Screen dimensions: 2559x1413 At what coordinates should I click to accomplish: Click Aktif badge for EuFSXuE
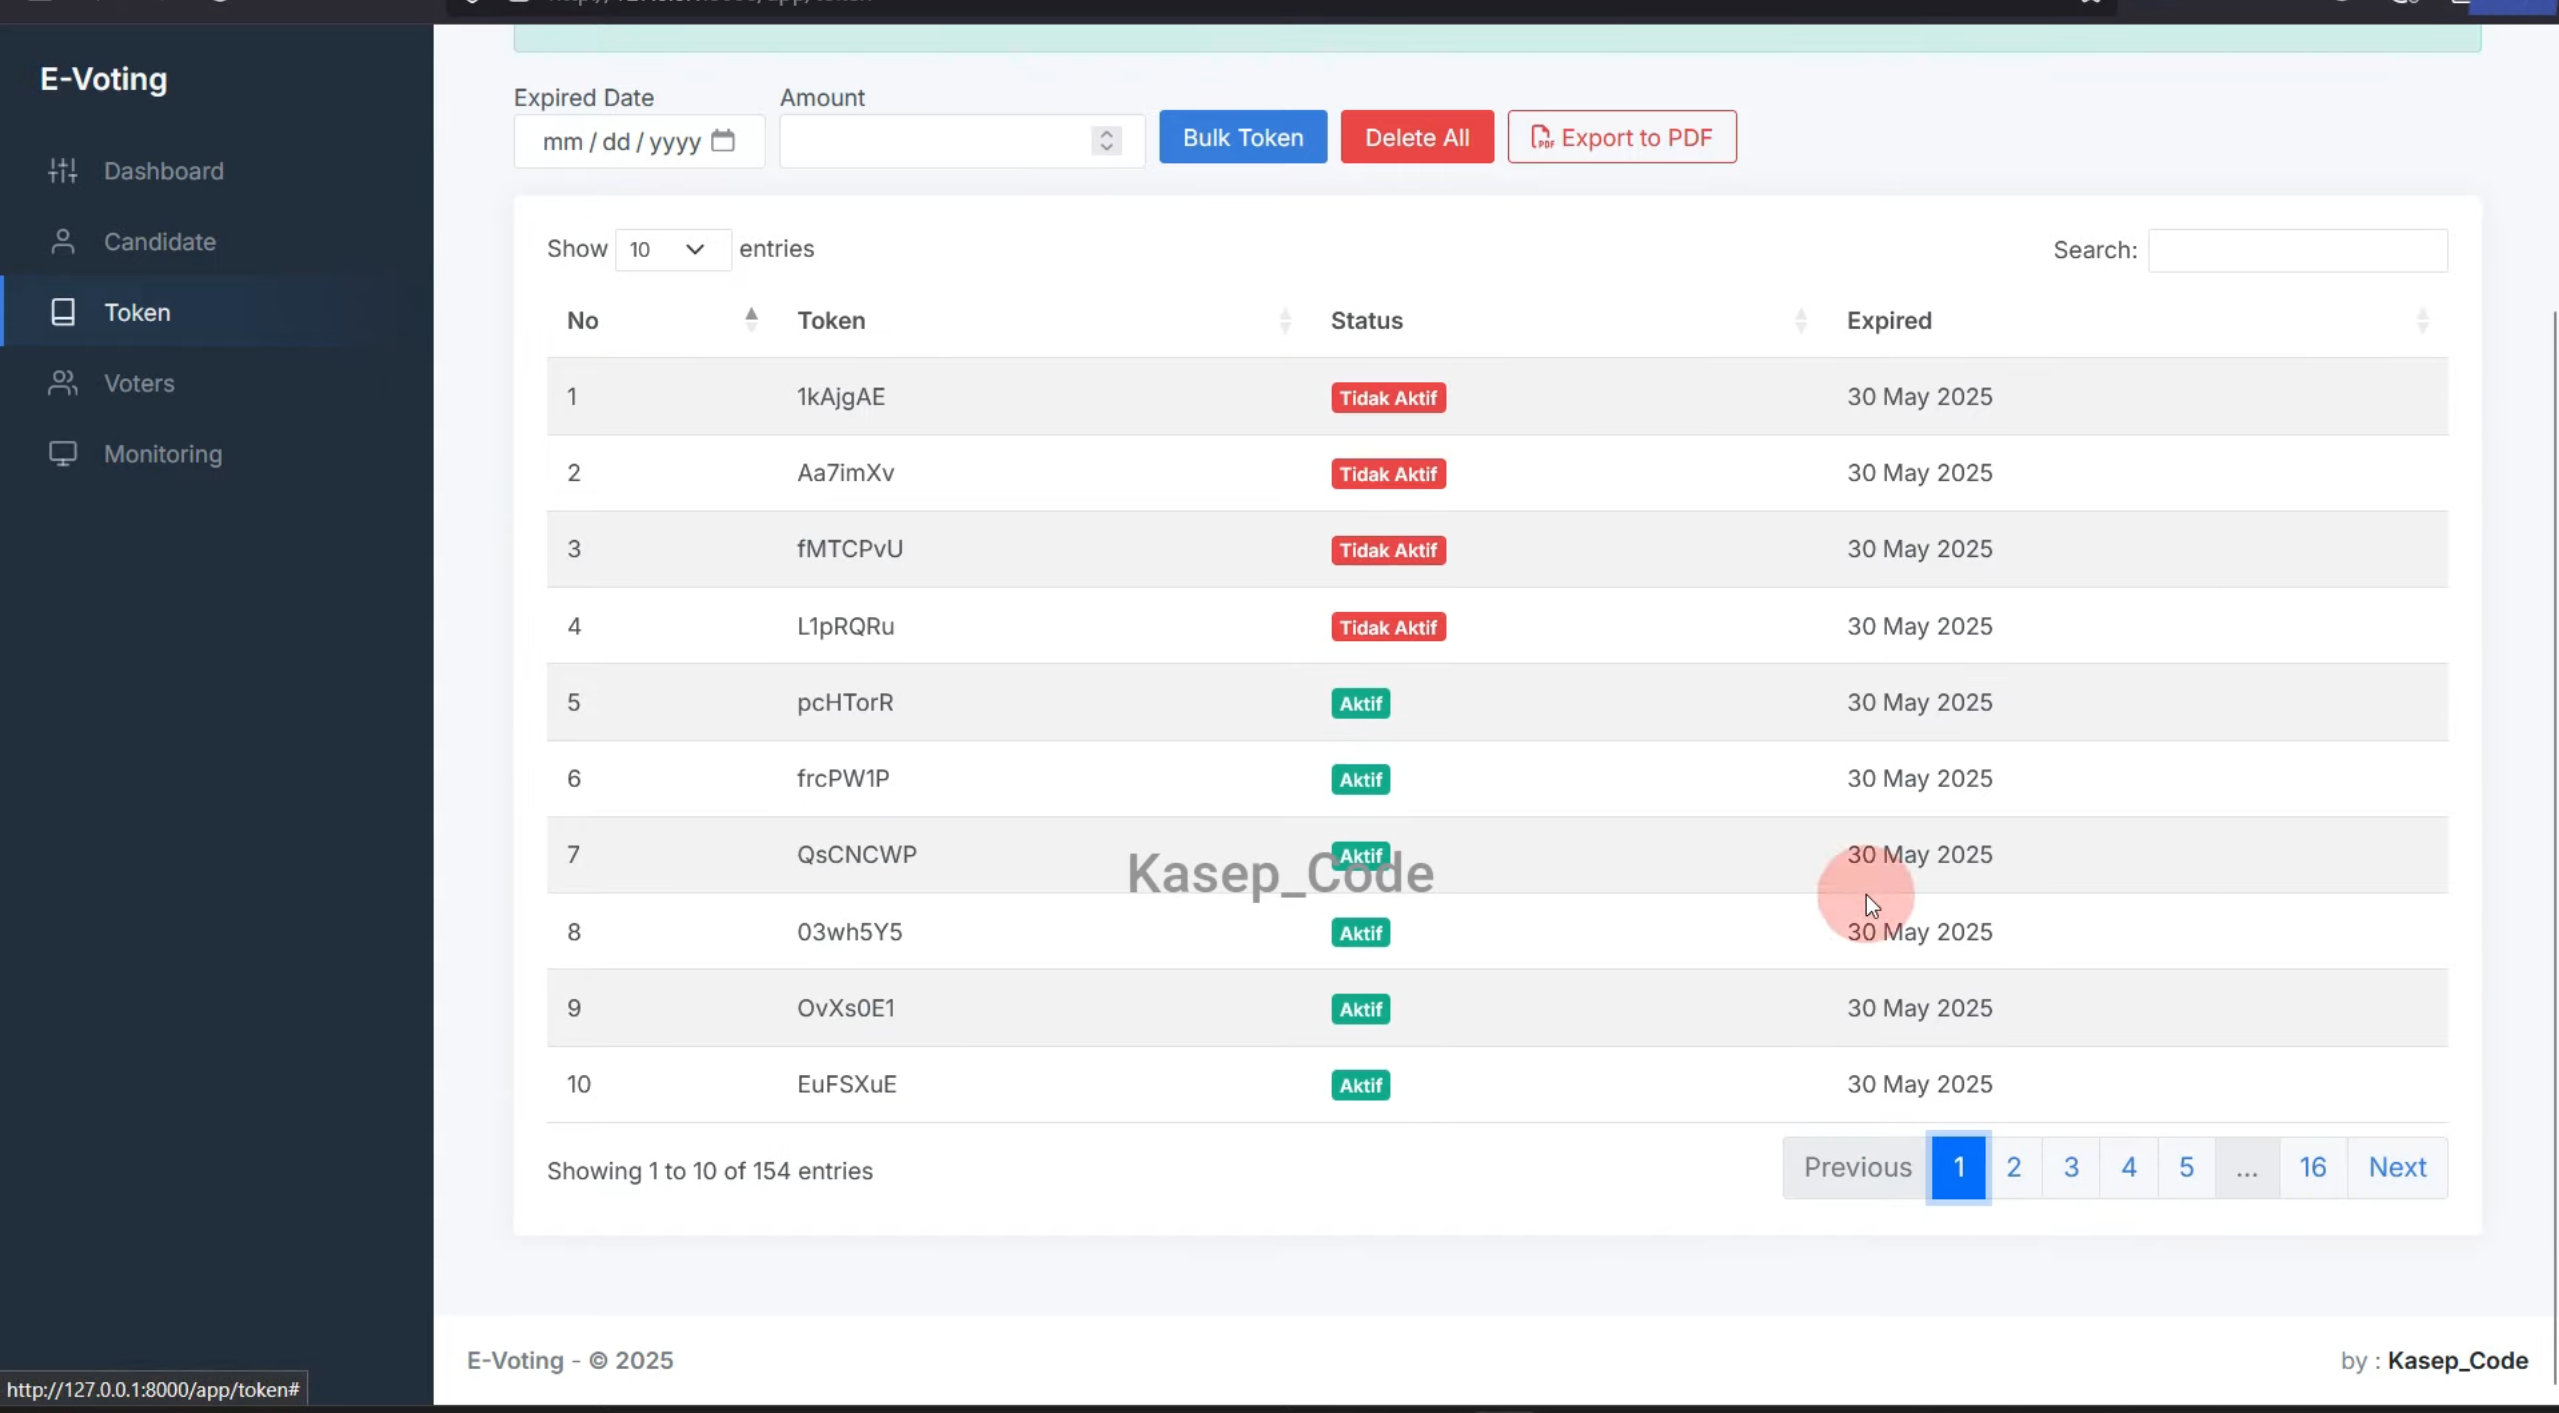[1360, 1085]
